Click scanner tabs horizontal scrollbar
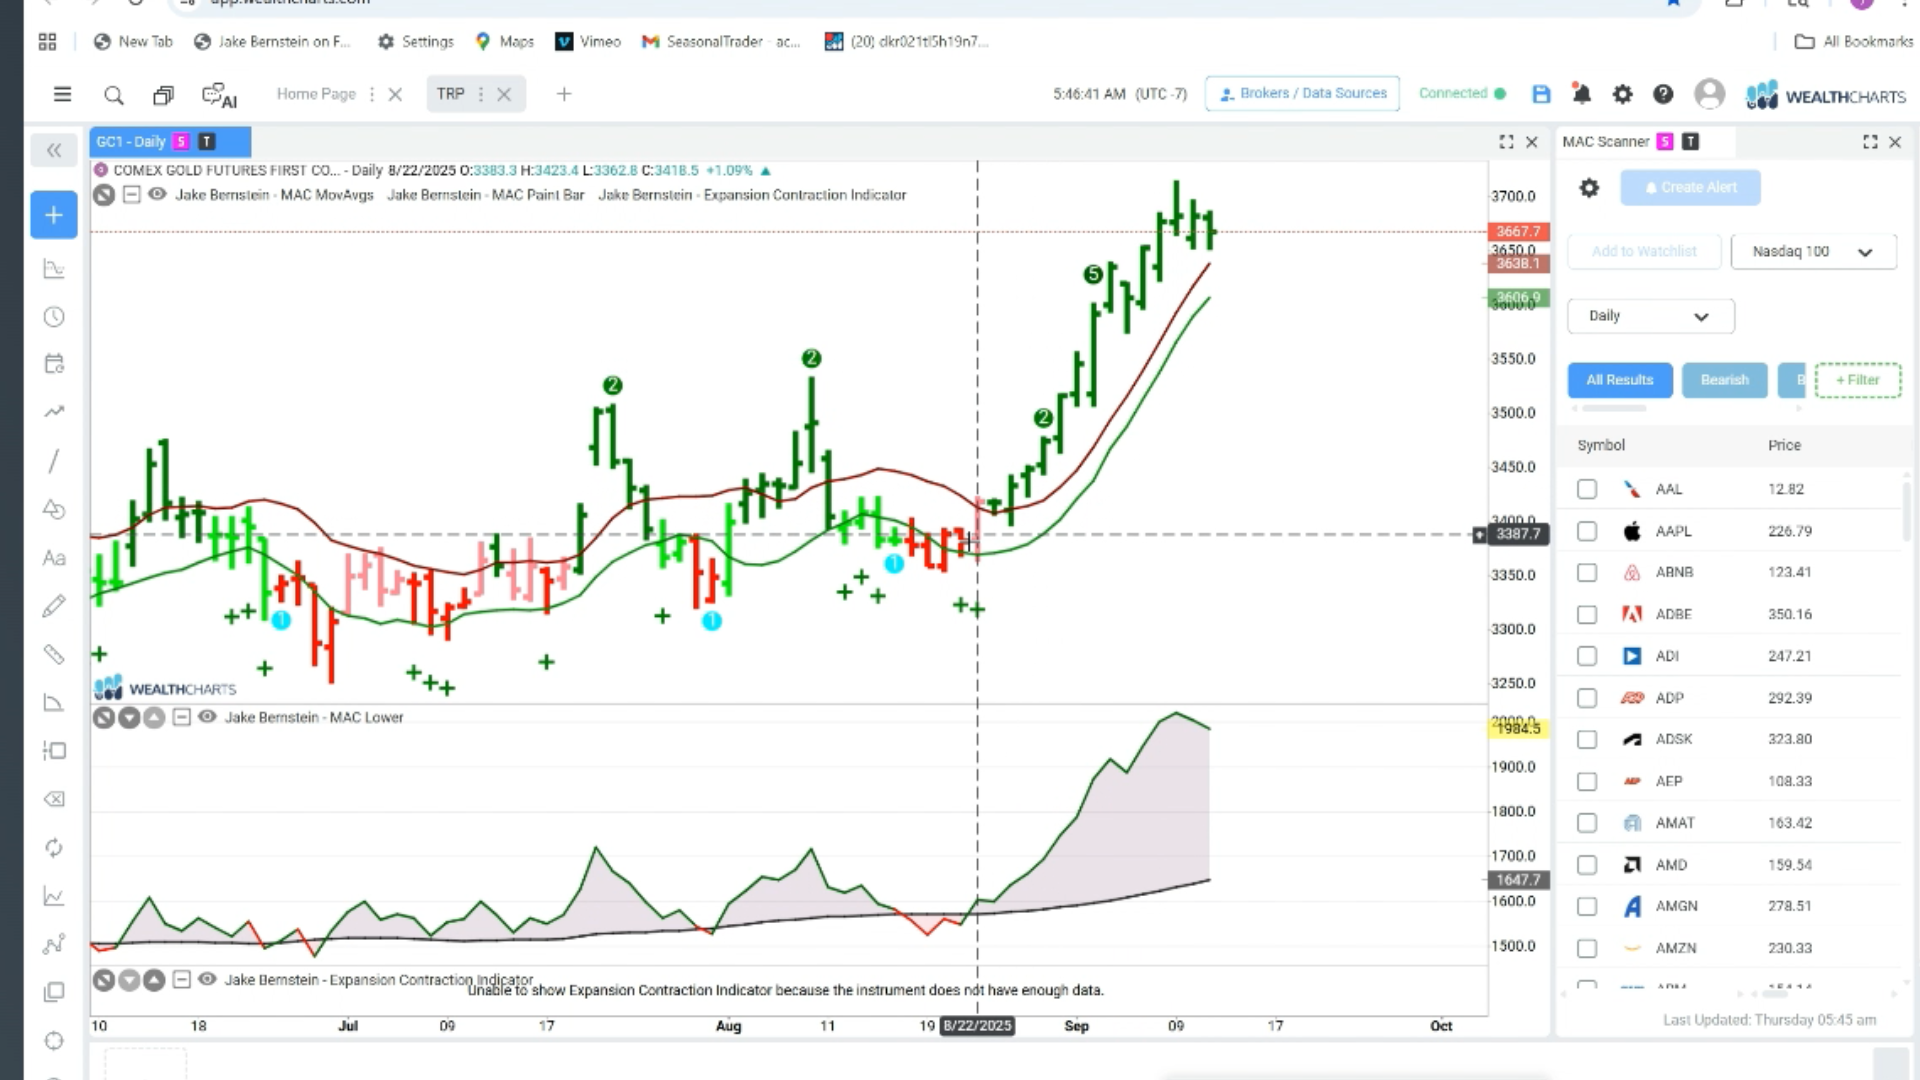The image size is (1920, 1080). pyautogui.click(x=1614, y=408)
